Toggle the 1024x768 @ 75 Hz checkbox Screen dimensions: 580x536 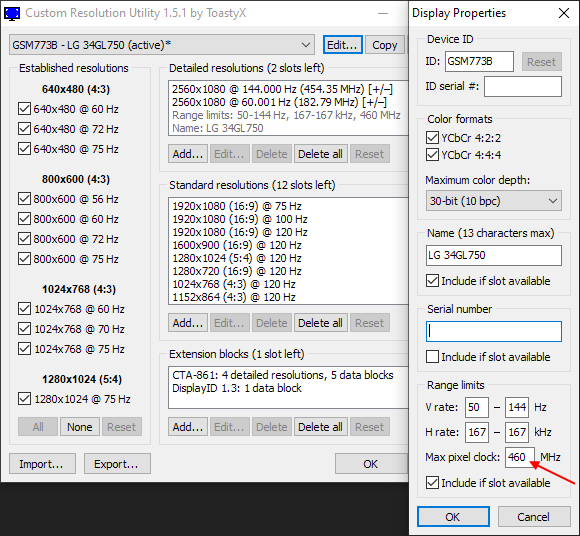pyautogui.click(x=24, y=348)
